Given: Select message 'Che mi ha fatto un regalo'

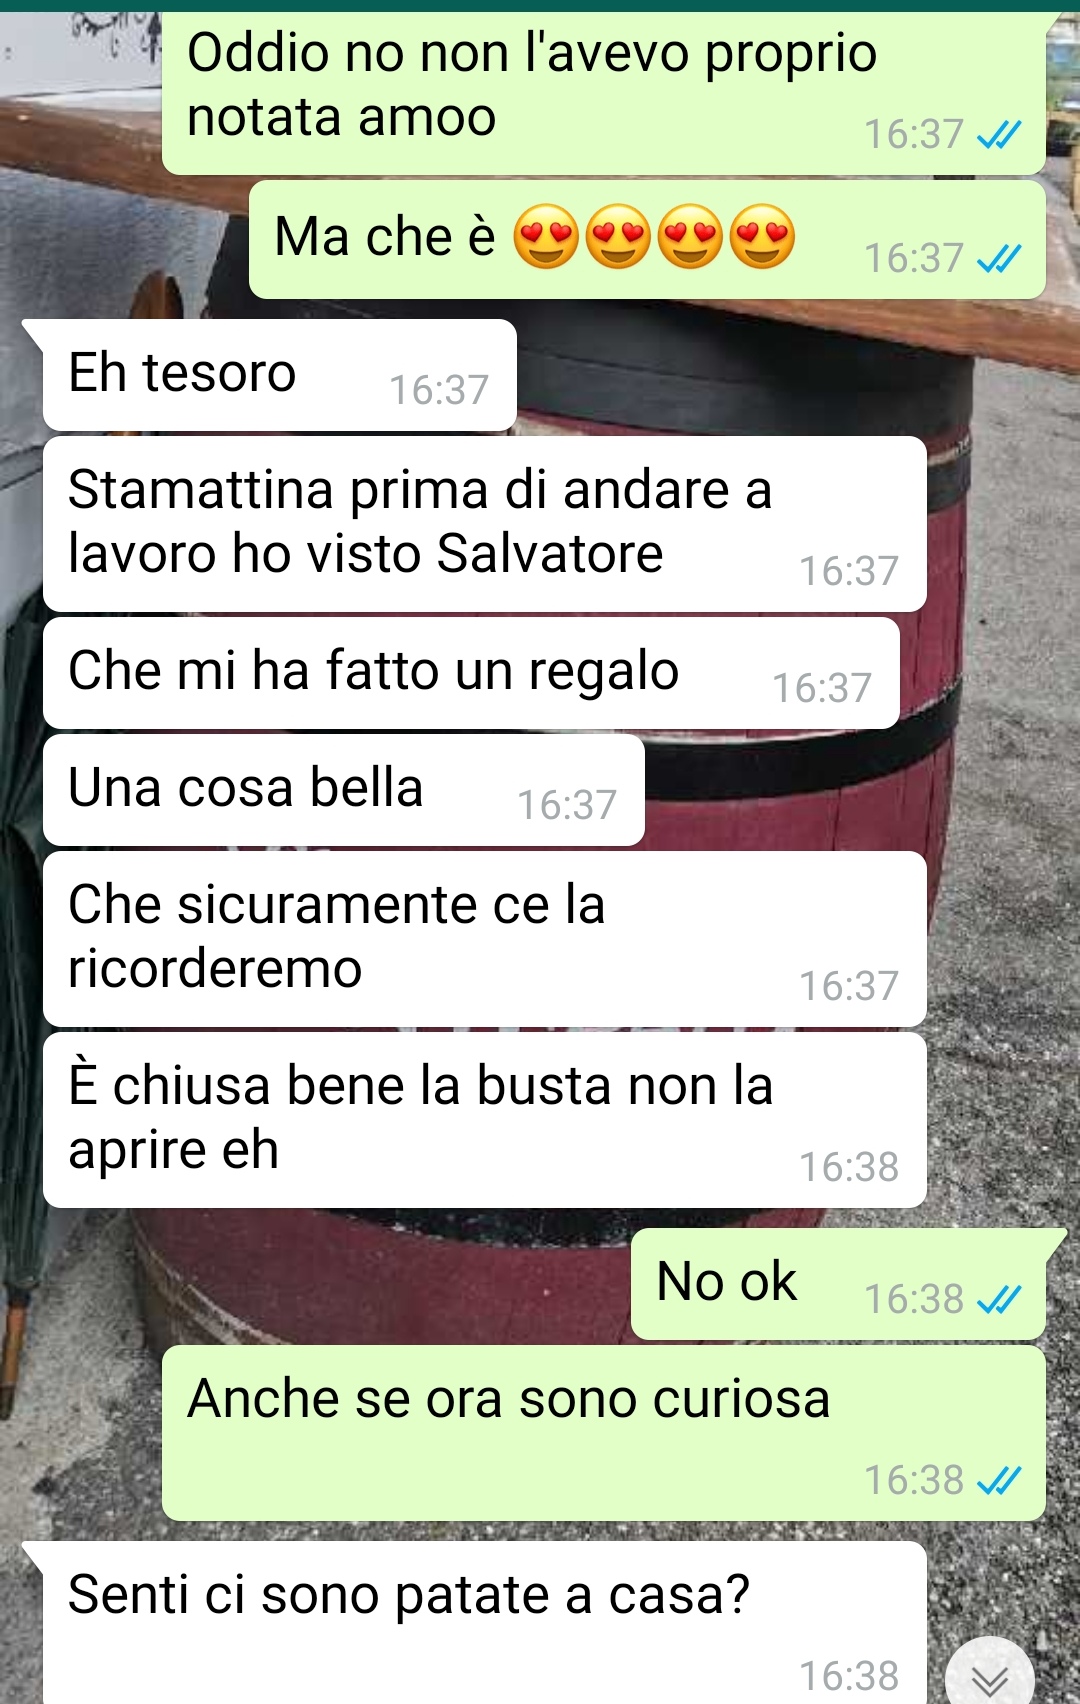Looking at the screenshot, I should coord(471,673).
